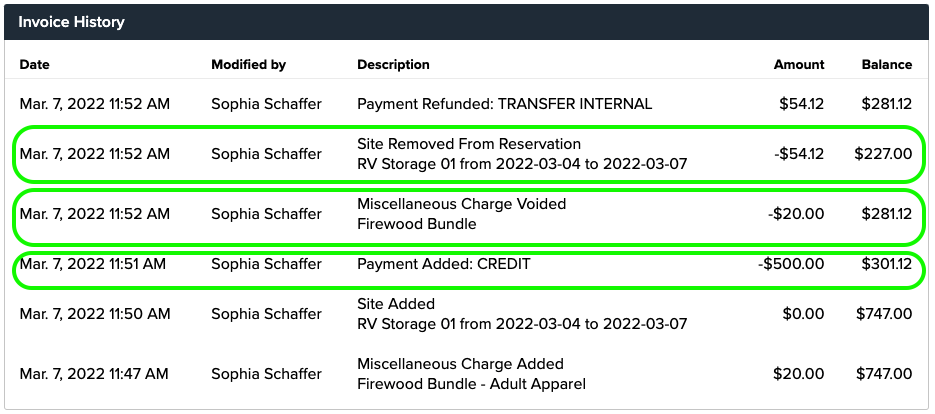This screenshot has width=935, height=414.
Task: Click the Date column header
Action: point(34,65)
